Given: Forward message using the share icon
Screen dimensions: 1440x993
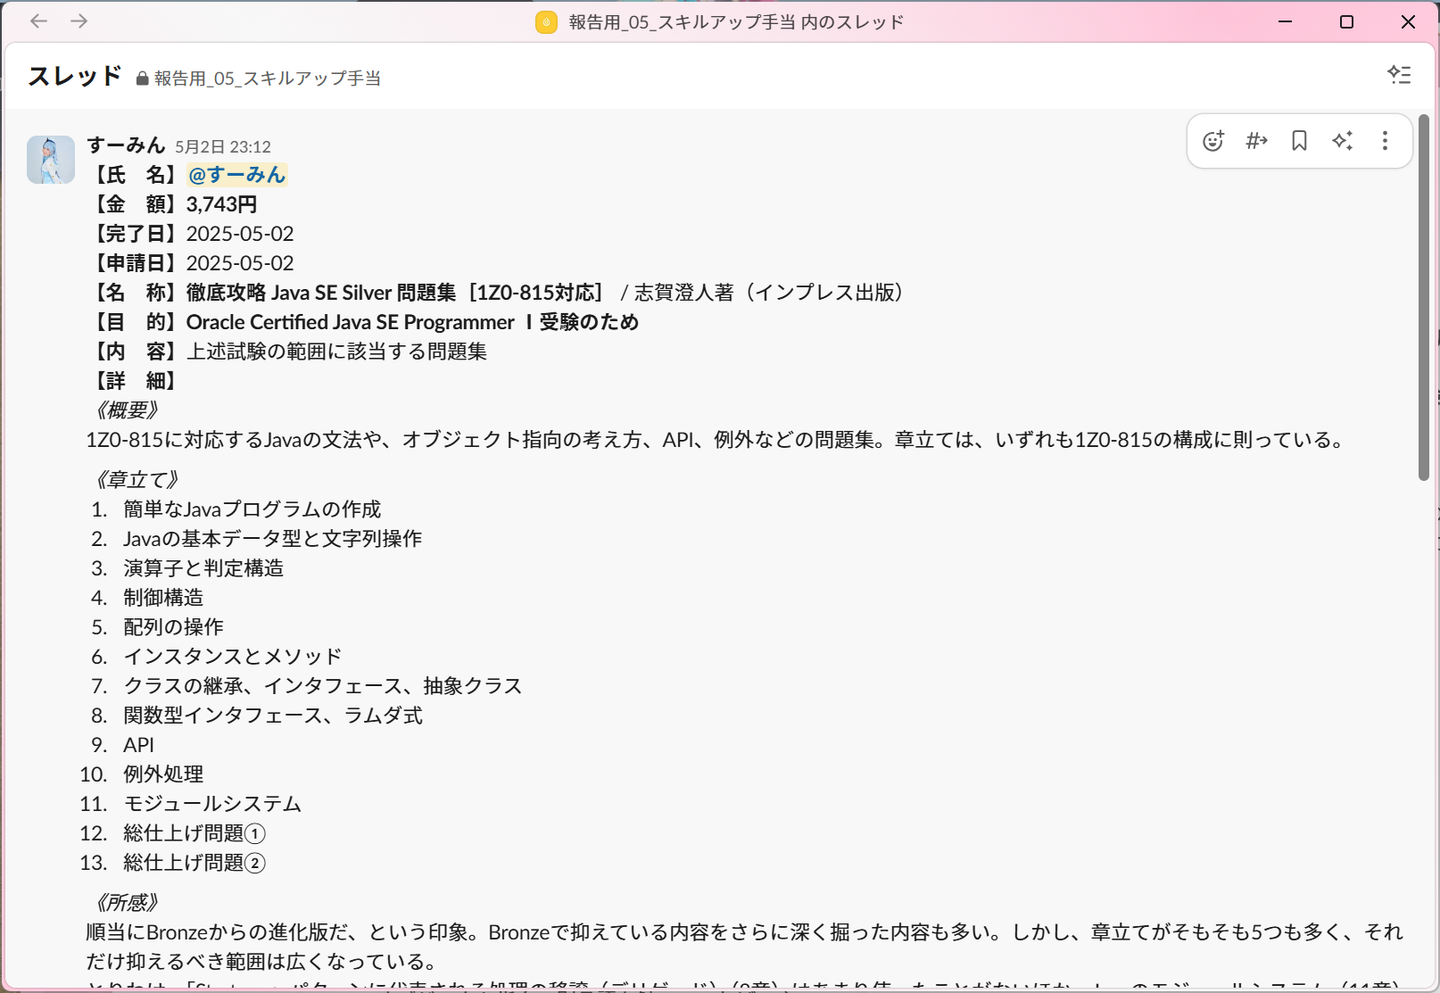Looking at the screenshot, I should [1256, 141].
